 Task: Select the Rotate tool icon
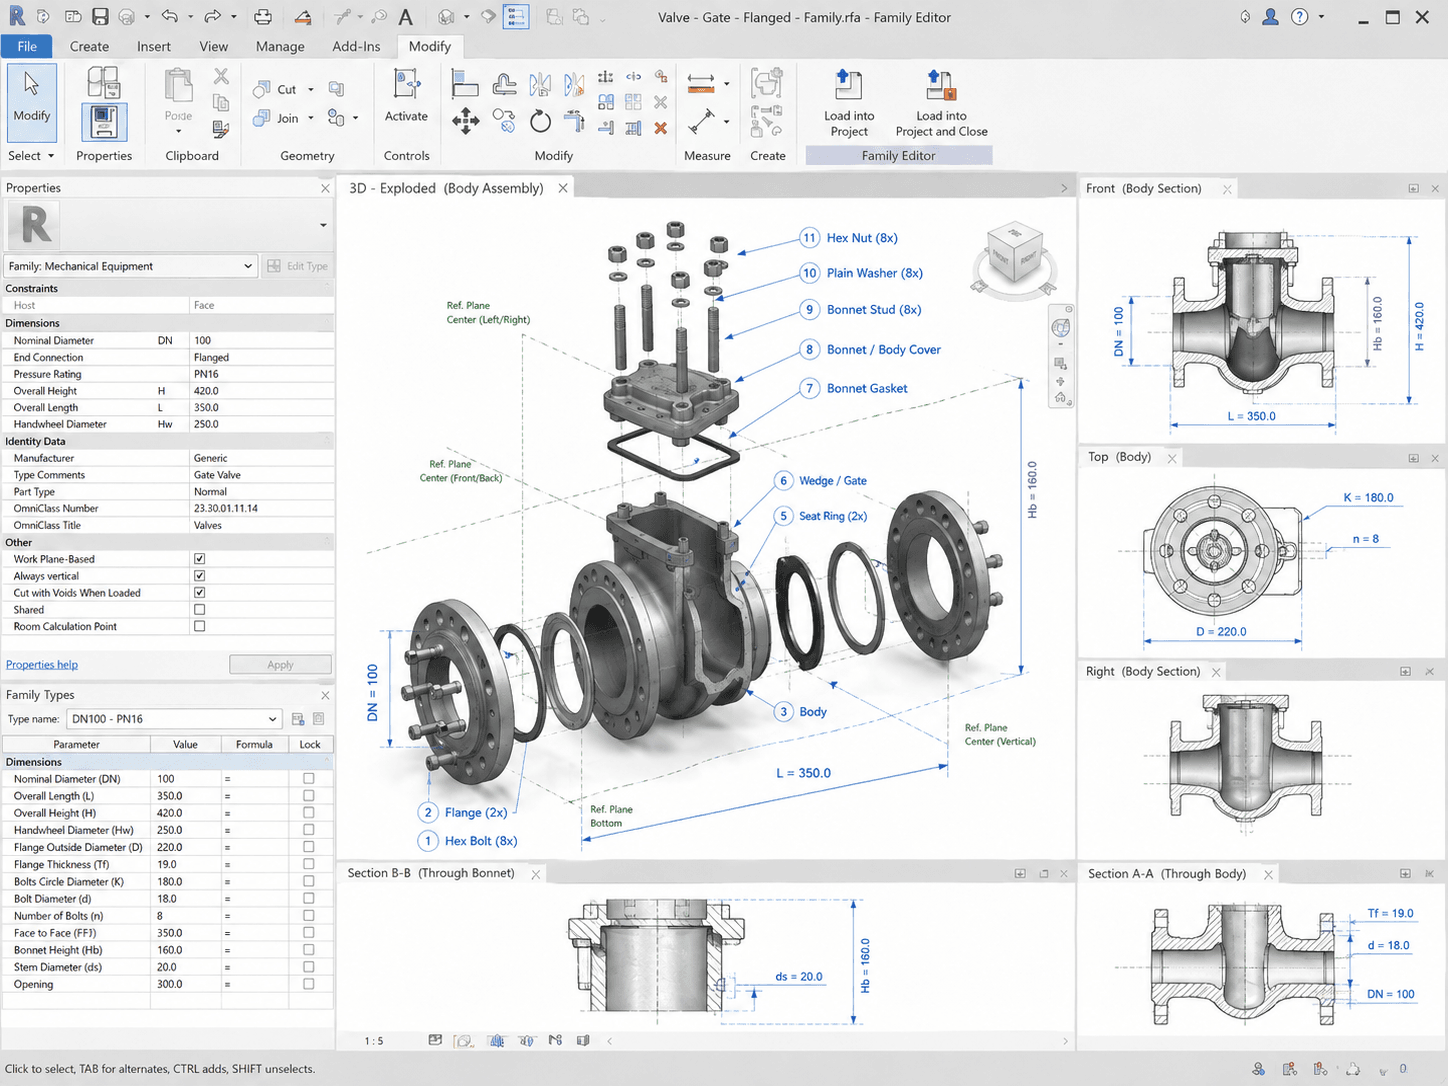(540, 122)
